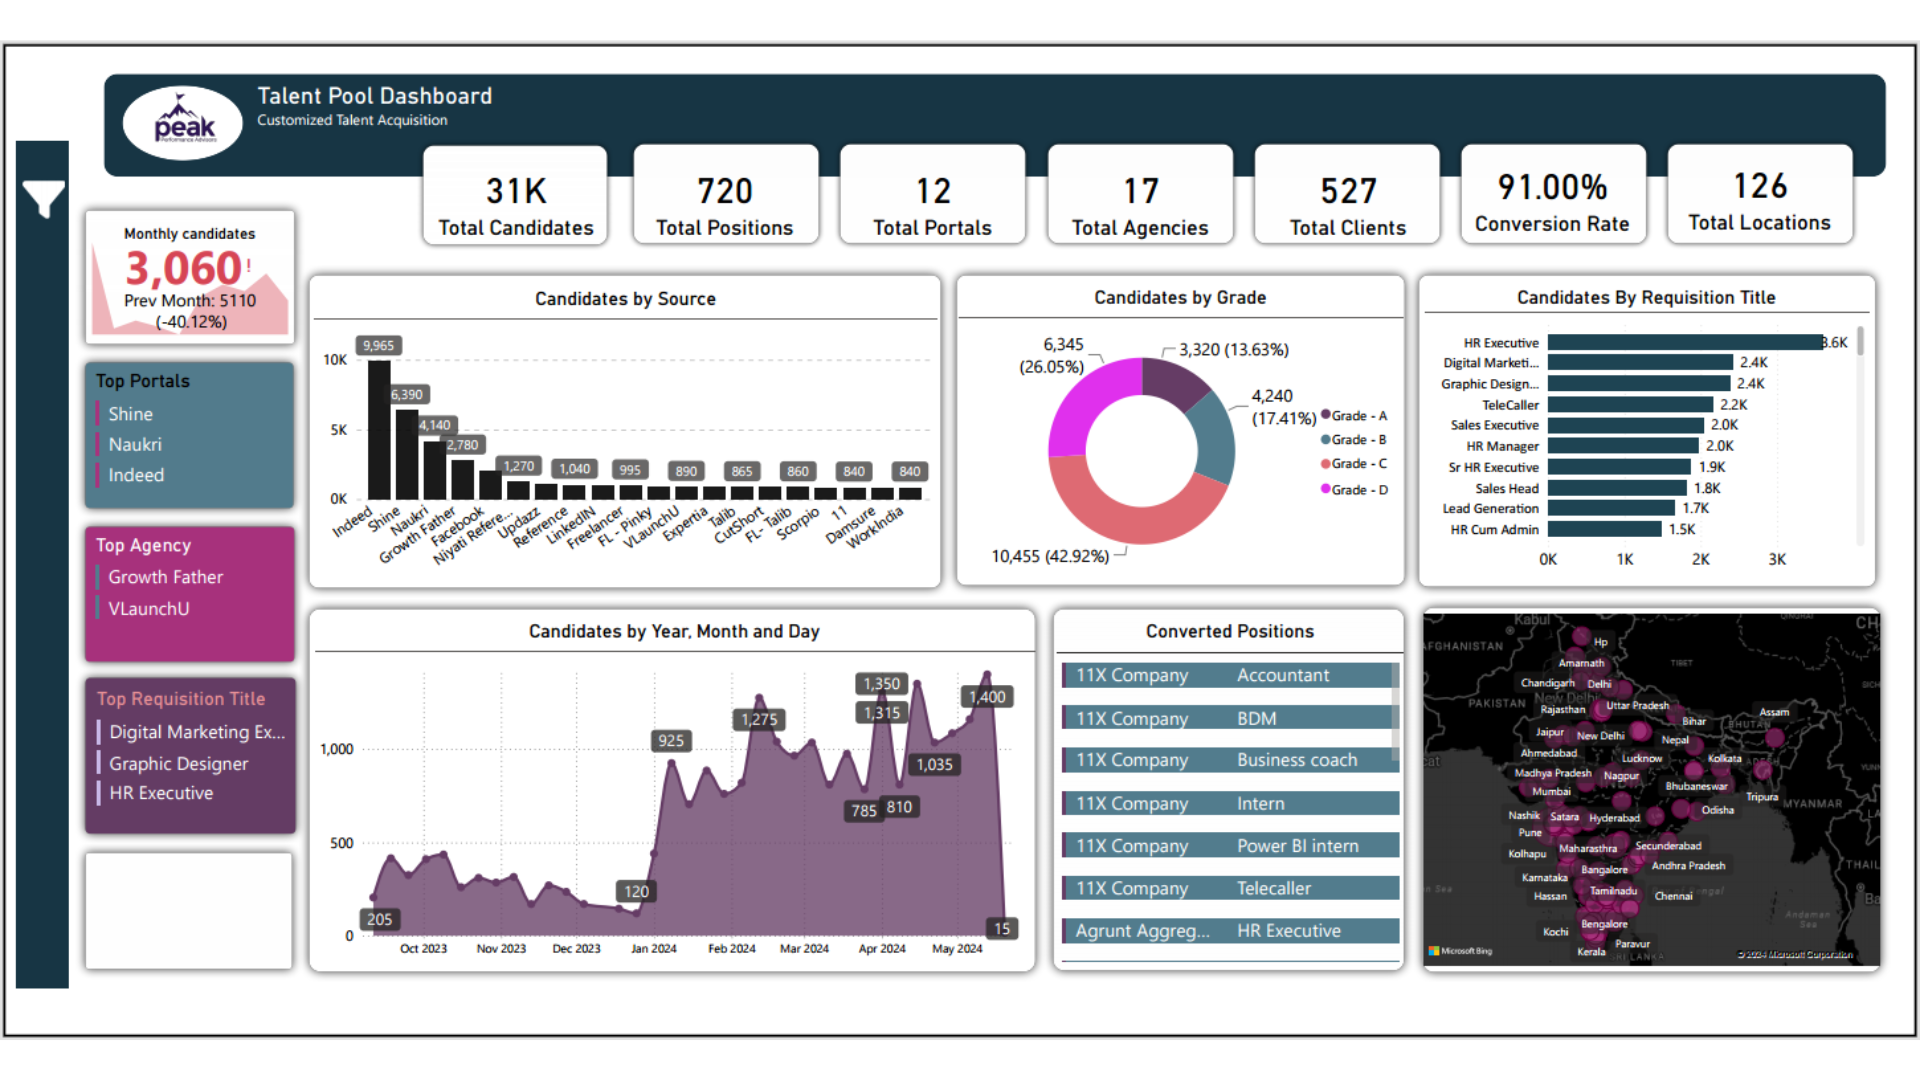Click the Total Portals 12 card

point(932,195)
